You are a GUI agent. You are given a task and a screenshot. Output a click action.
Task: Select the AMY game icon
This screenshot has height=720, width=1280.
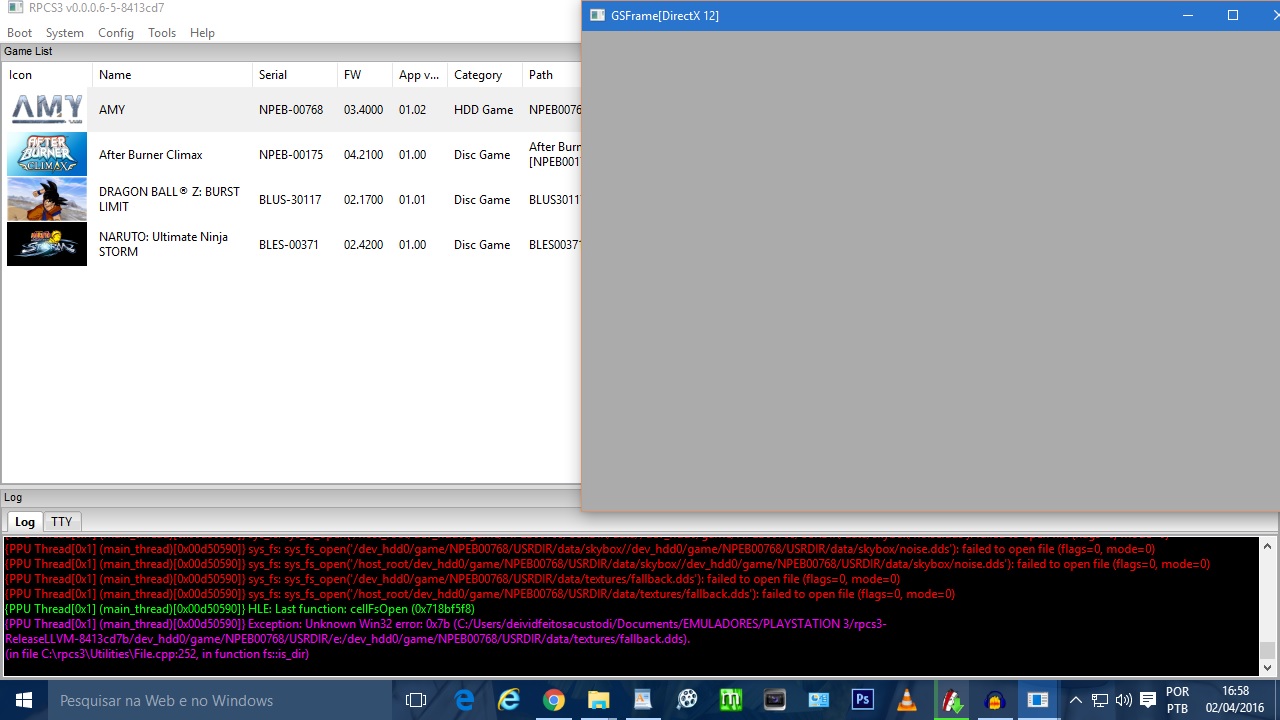point(47,109)
